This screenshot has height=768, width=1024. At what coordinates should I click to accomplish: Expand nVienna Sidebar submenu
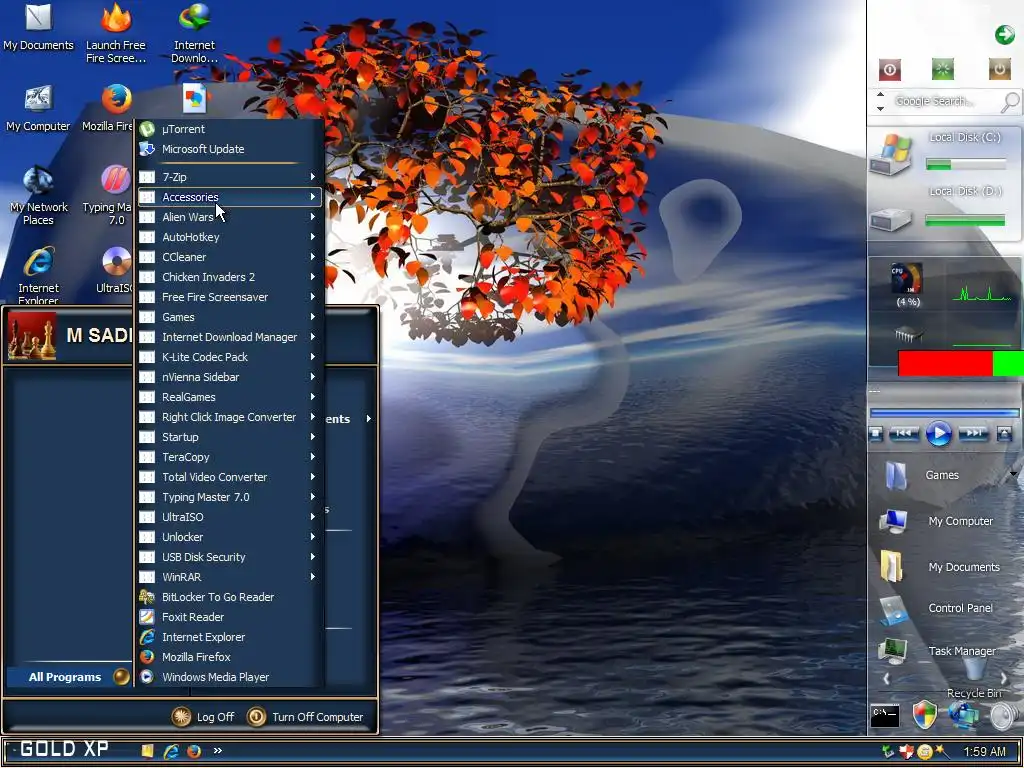[x=229, y=377]
